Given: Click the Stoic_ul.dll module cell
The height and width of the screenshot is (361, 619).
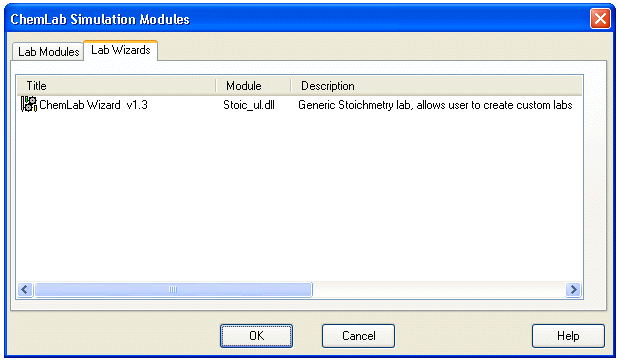Looking at the screenshot, I should tap(249, 105).
